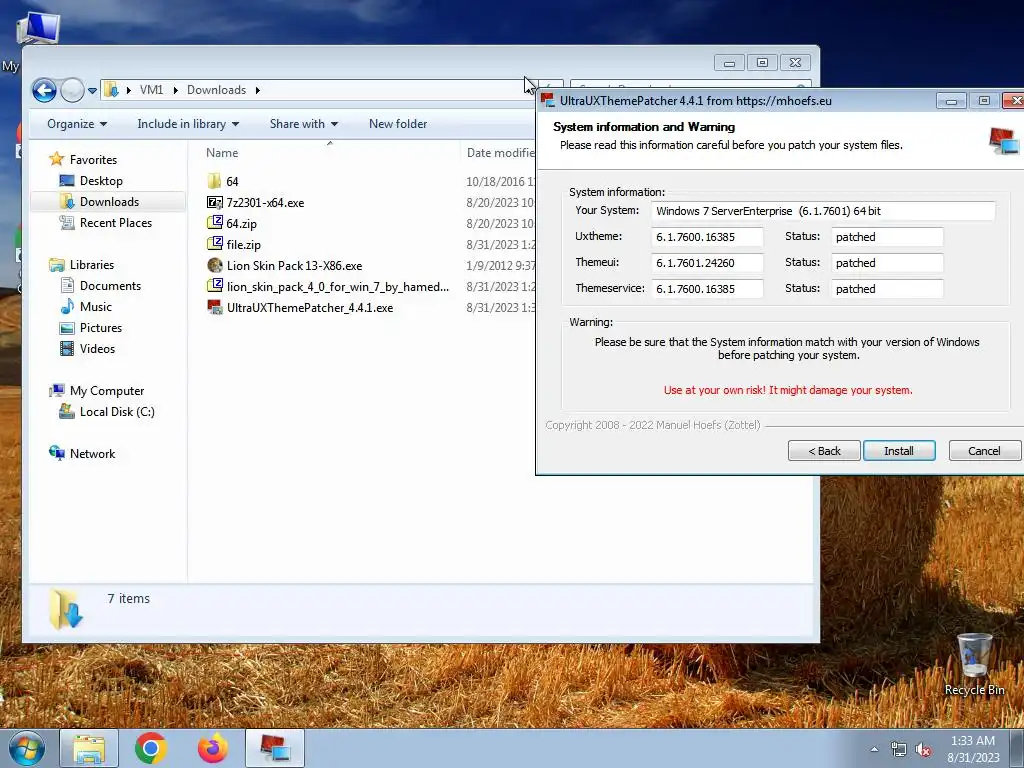
Task: Open the Share with dropdown
Action: point(304,123)
